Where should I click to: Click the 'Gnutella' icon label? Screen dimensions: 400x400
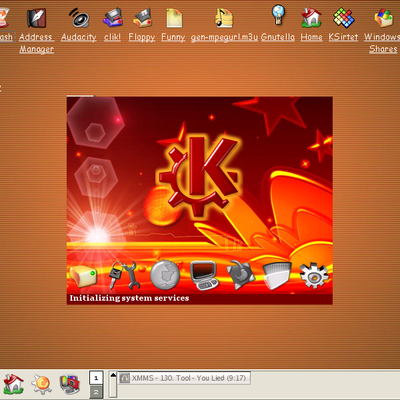[x=278, y=37]
